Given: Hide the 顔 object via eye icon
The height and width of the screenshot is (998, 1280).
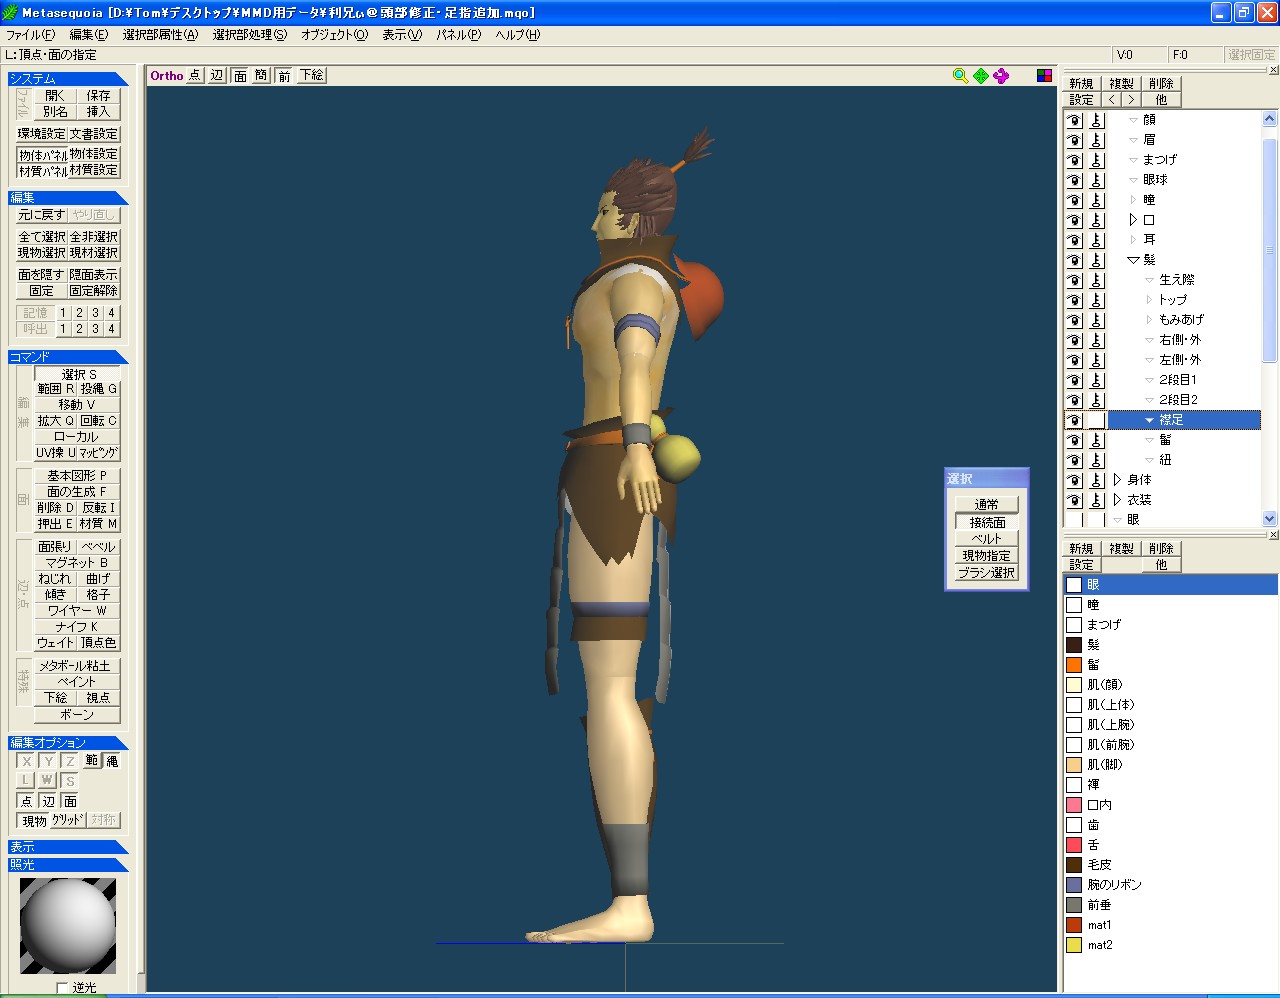Looking at the screenshot, I should point(1074,120).
